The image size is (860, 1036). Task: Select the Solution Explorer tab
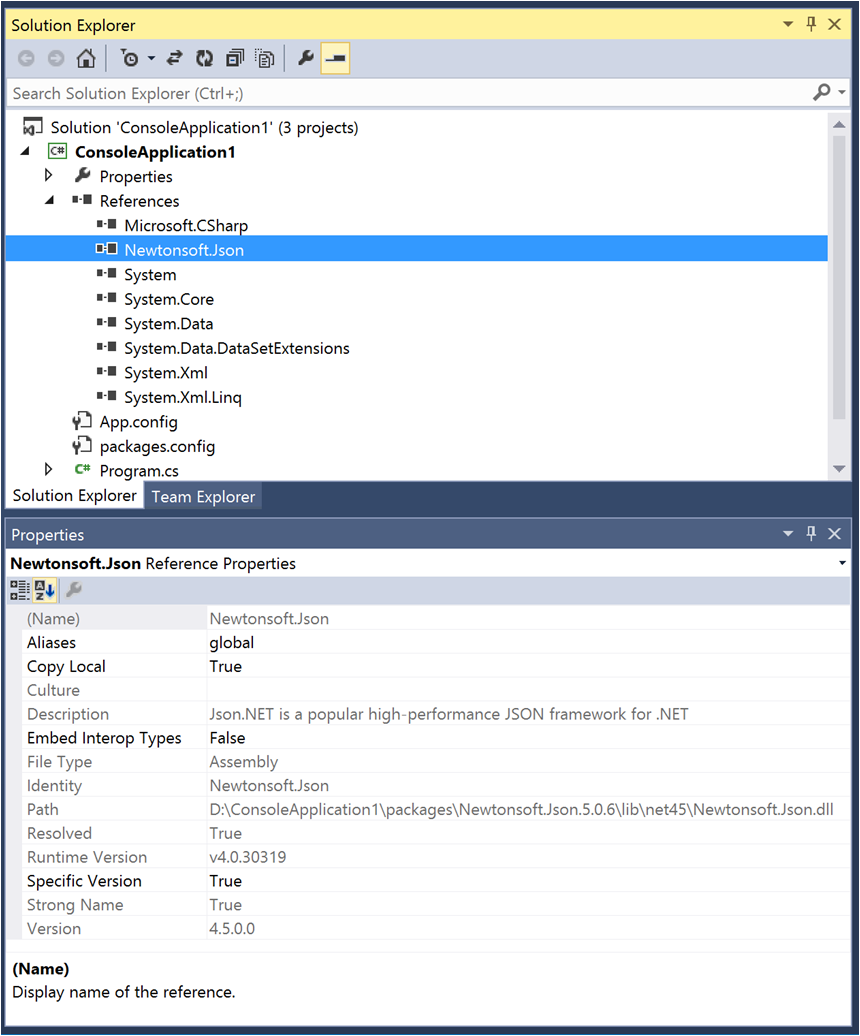coord(74,496)
